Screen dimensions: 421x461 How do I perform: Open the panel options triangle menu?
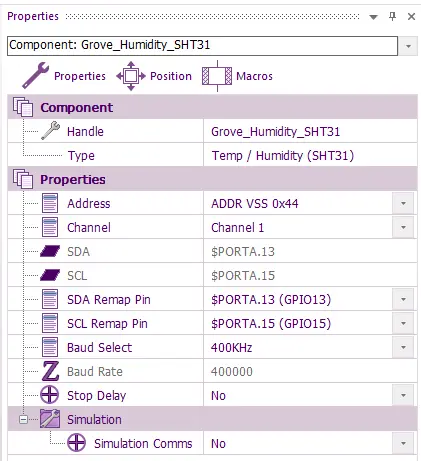click(x=373, y=17)
